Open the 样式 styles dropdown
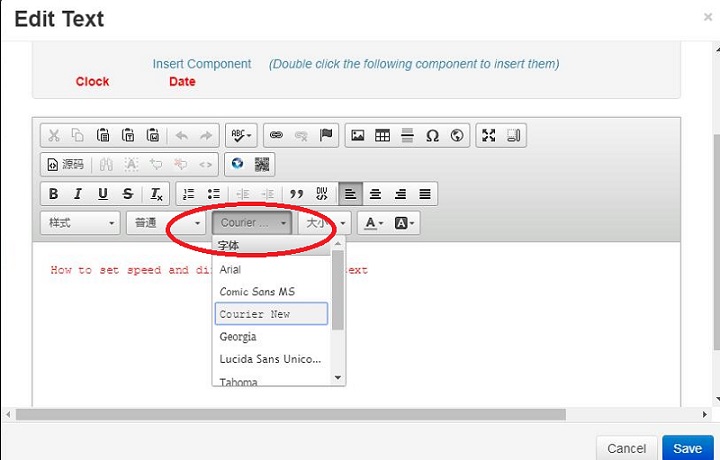This screenshot has height=460, width=720. pos(80,223)
